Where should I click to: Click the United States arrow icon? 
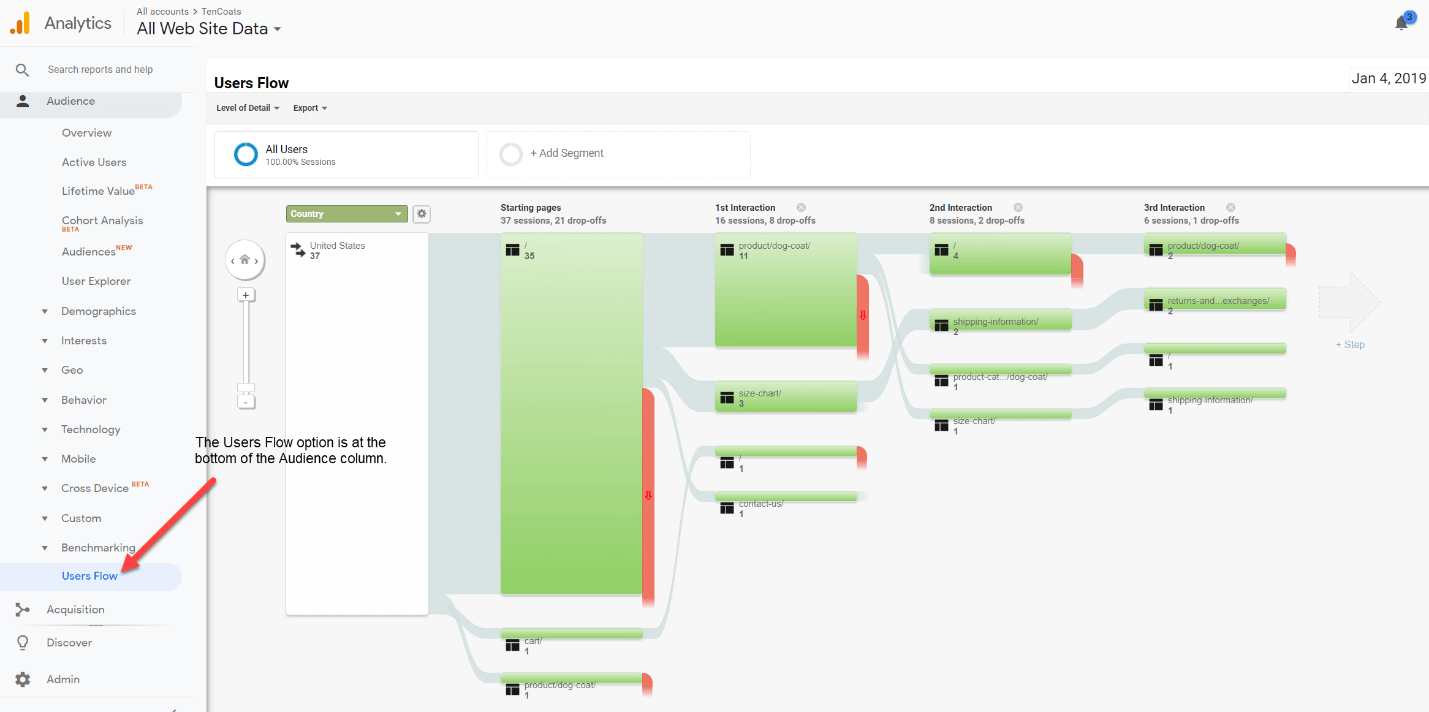[298, 251]
